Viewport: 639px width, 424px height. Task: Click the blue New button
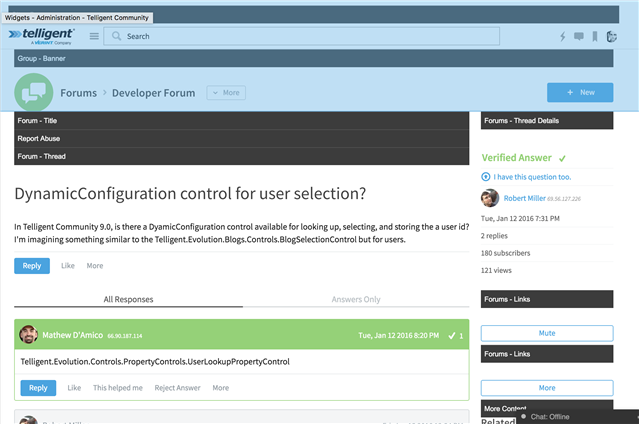tap(580, 93)
